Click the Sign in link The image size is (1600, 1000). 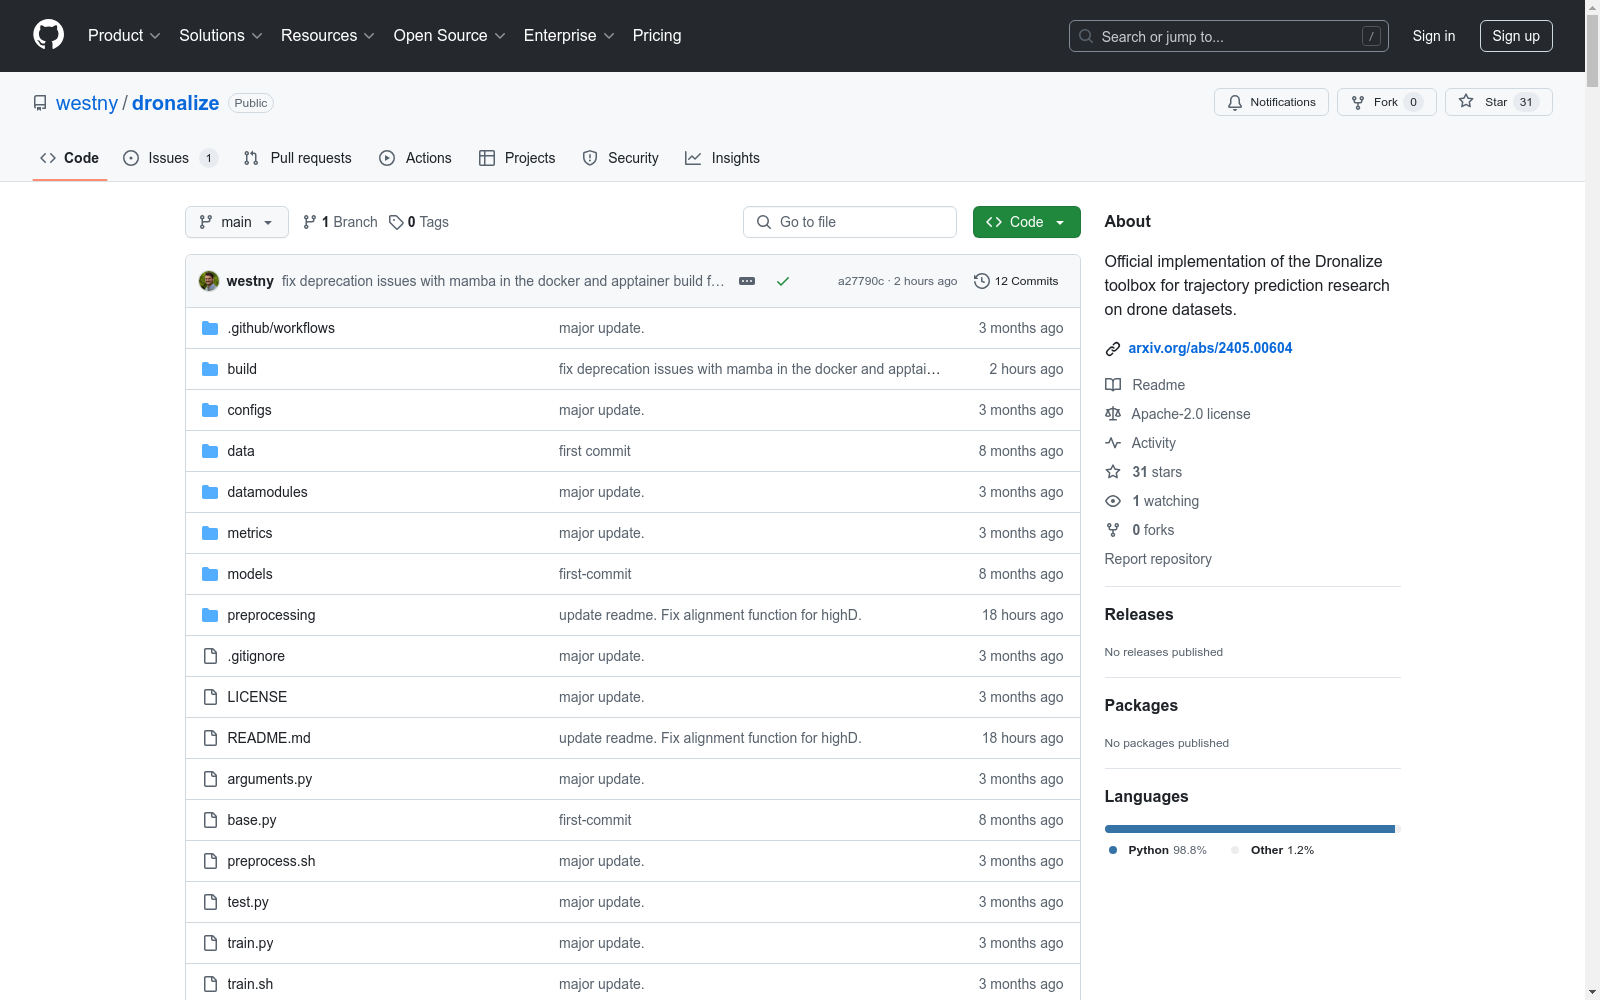1434,36
